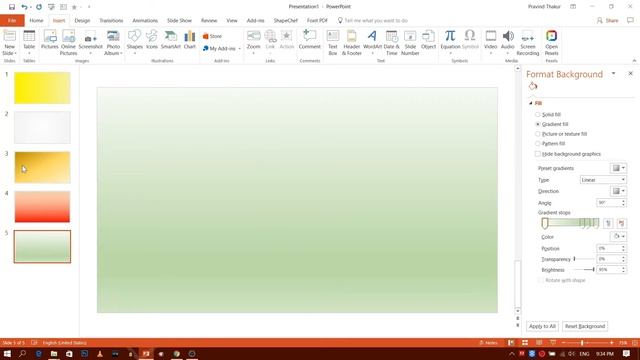Open the Windows Start menu

click(7, 353)
